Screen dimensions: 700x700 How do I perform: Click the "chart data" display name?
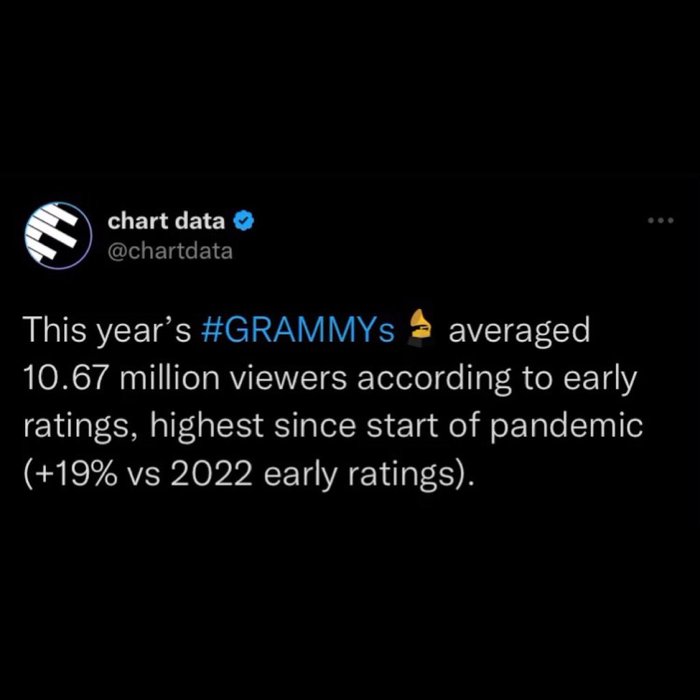[166, 221]
